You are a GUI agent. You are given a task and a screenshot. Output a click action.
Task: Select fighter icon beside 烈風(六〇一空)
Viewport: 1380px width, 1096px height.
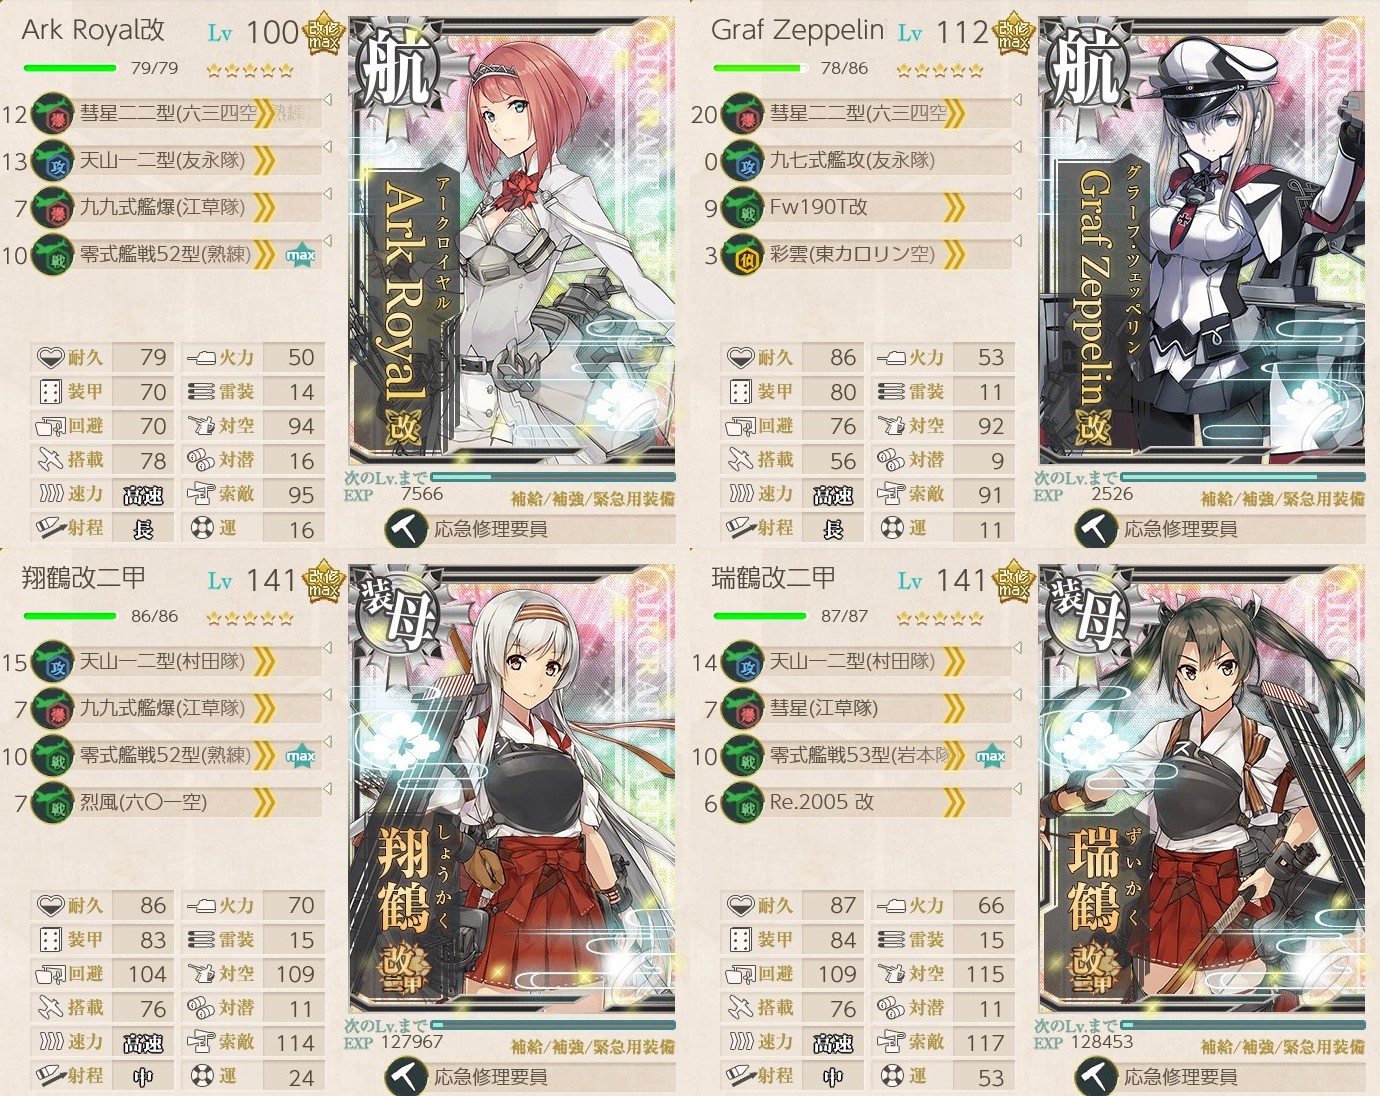tap(51, 803)
